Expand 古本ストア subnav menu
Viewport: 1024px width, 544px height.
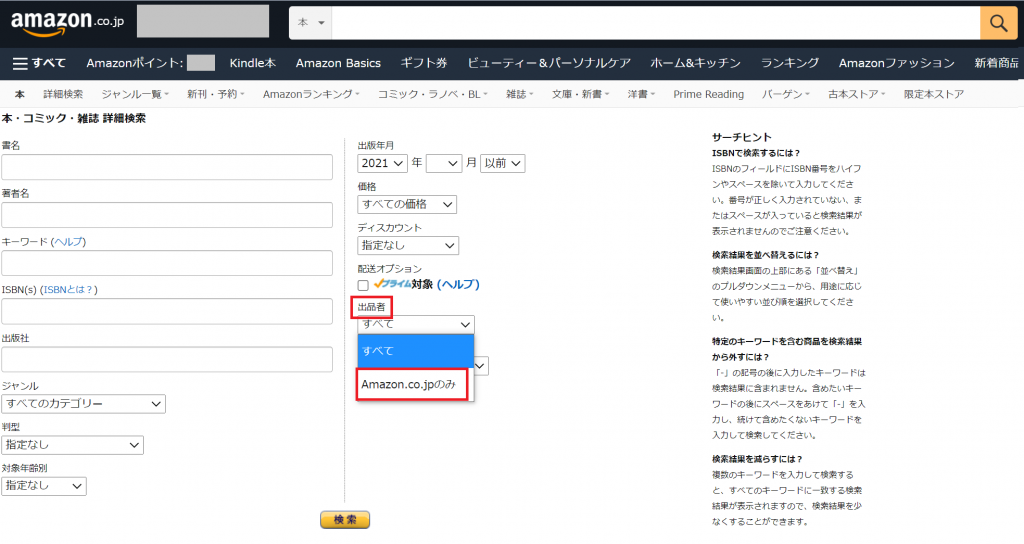click(x=856, y=94)
